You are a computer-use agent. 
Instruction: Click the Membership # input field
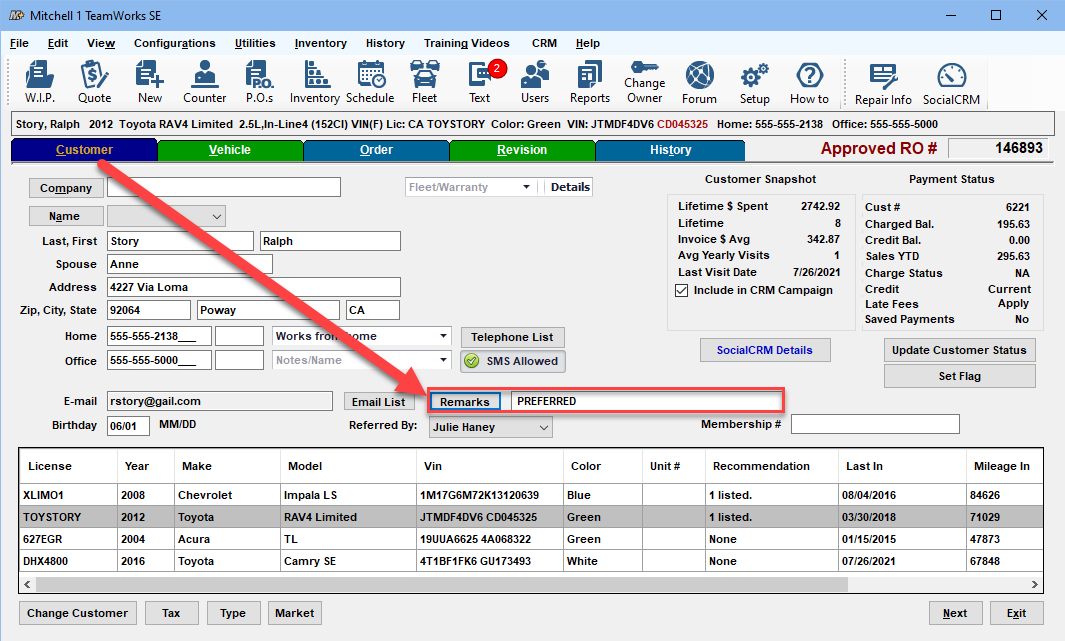click(x=874, y=425)
